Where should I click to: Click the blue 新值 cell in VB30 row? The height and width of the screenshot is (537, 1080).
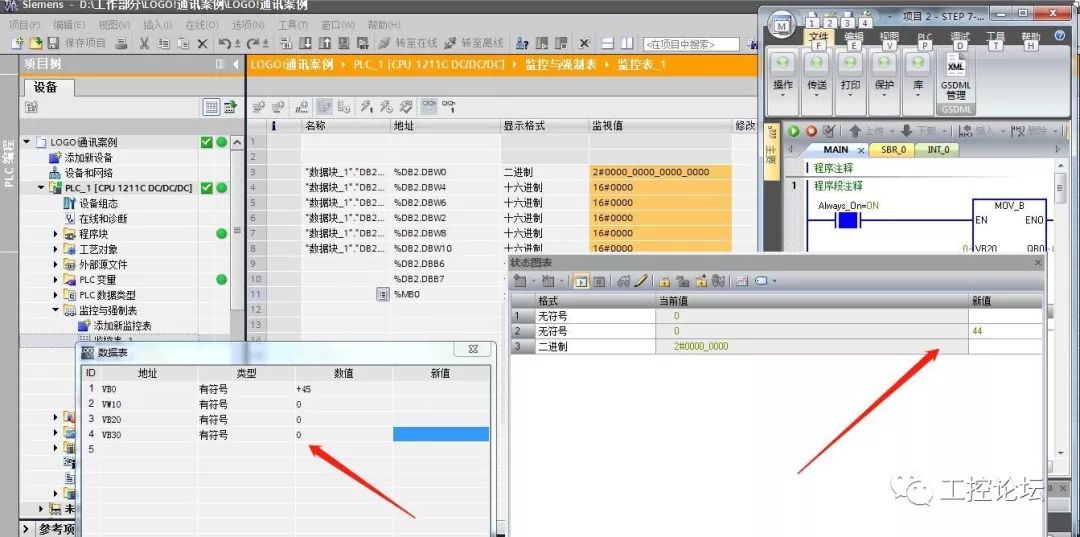pyautogui.click(x=441, y=434)
